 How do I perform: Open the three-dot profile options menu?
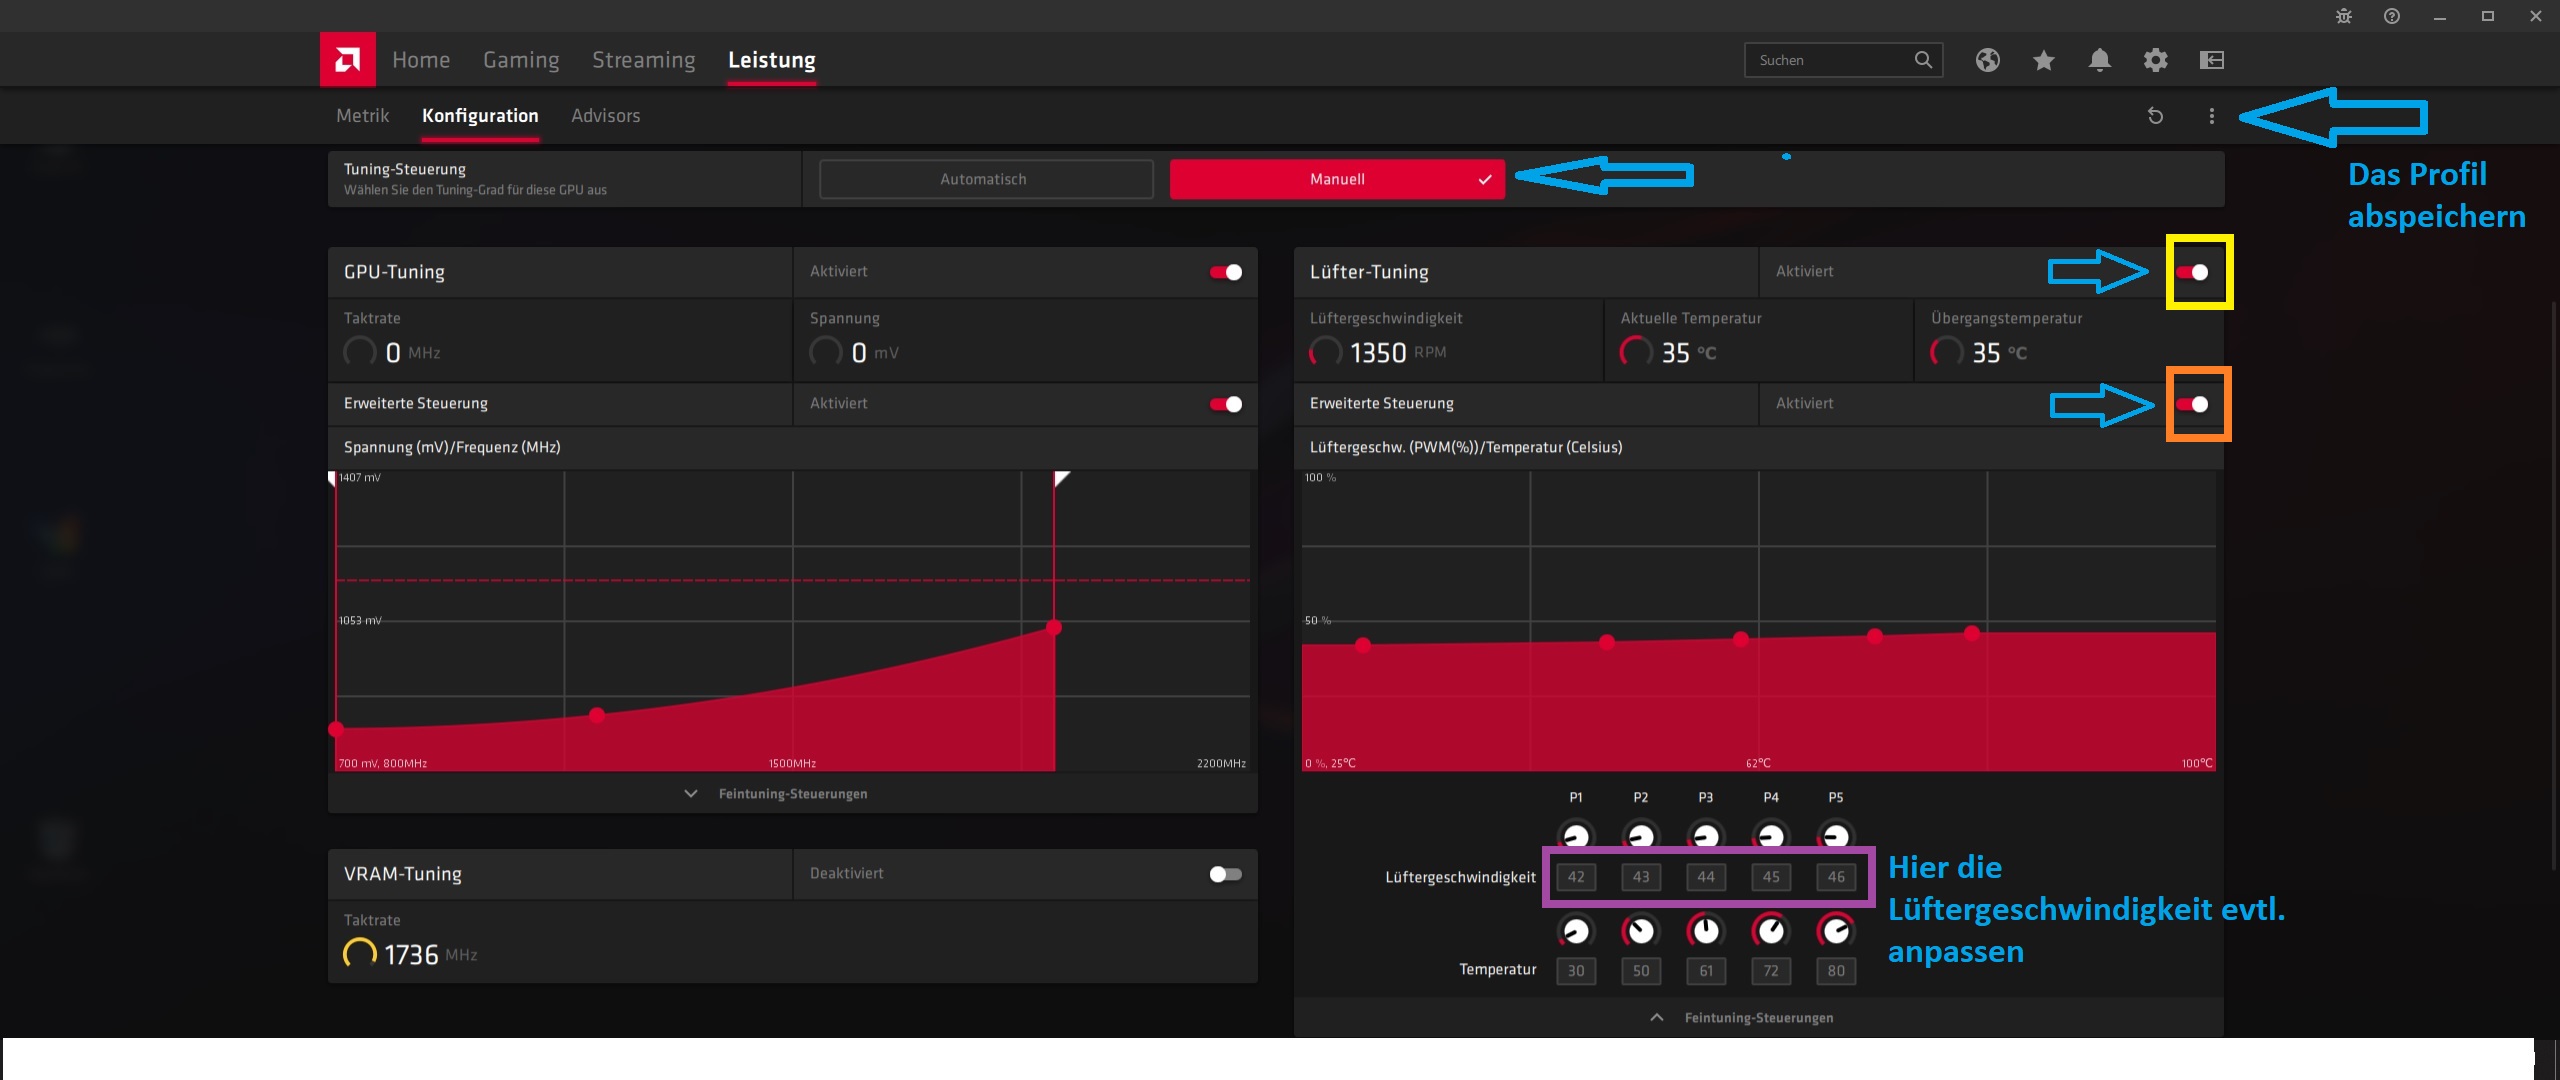(2211, 116)
